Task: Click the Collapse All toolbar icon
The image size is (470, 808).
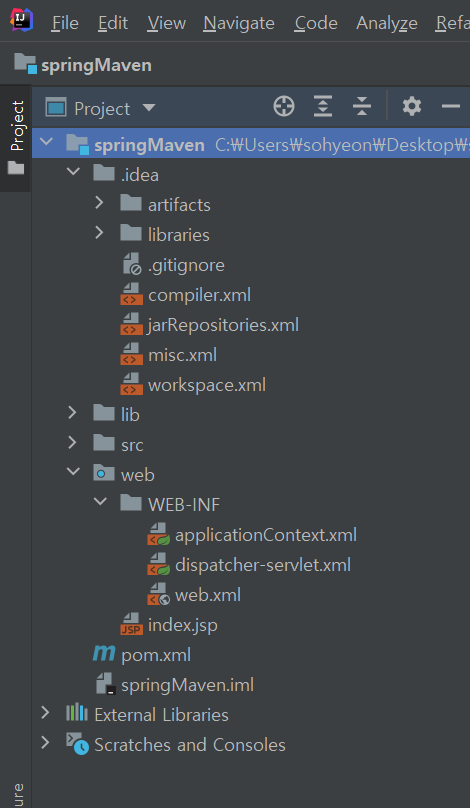Action: pos(362,107)
